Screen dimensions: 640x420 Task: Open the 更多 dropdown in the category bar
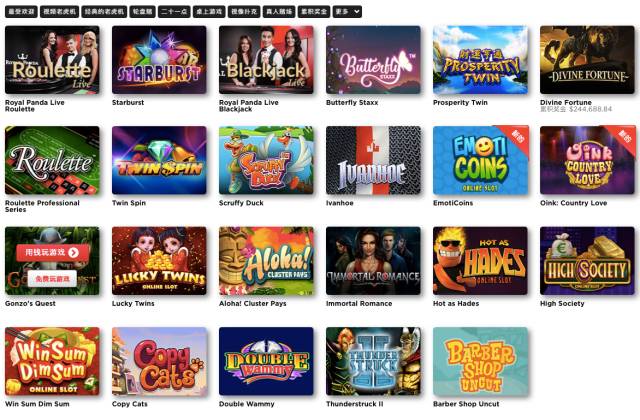[x=347, y=12]
